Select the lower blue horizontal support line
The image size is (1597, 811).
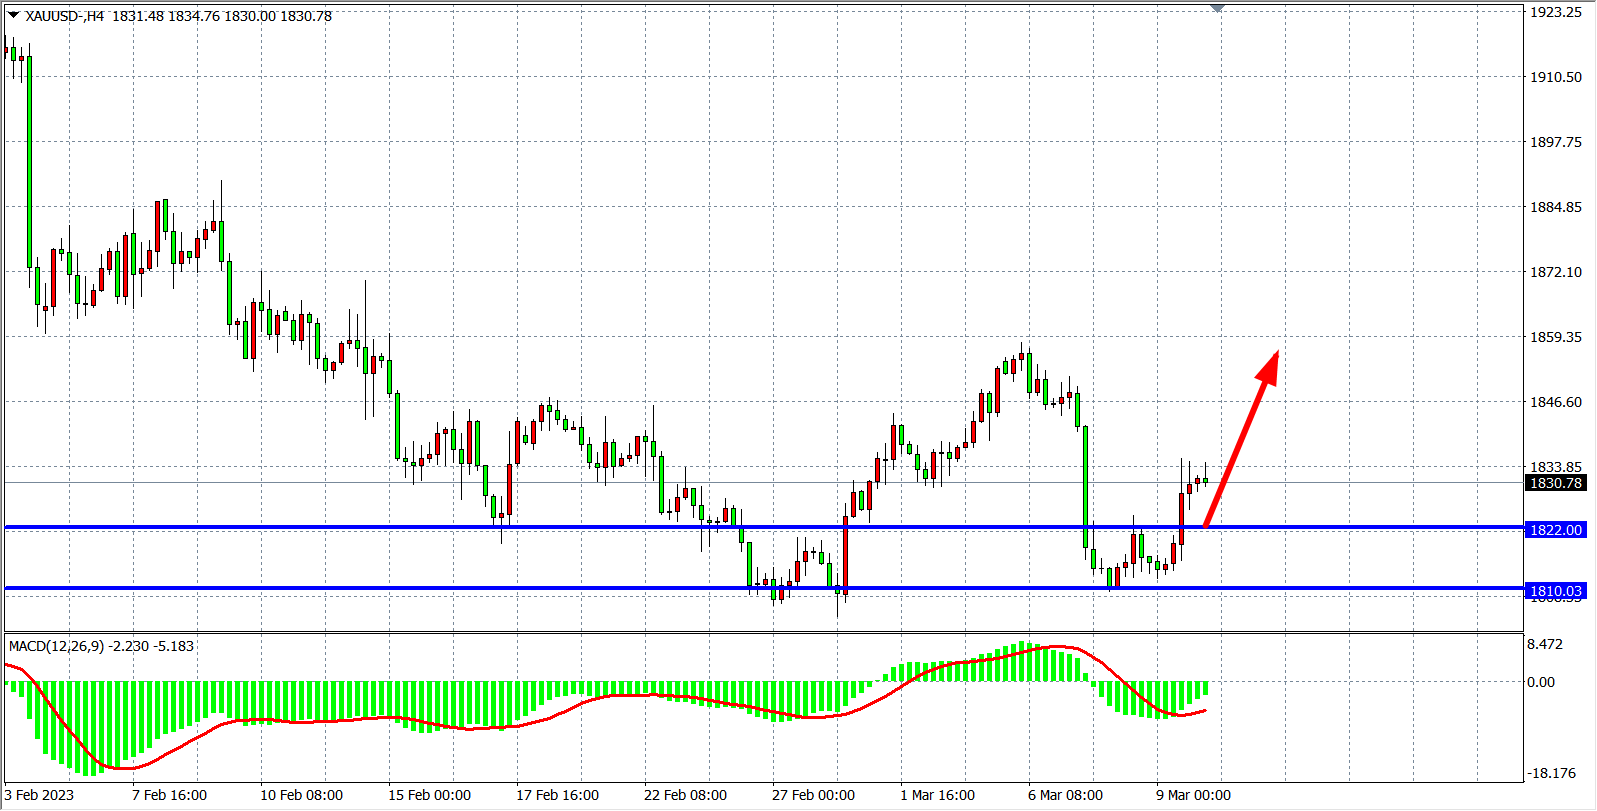click(x=400, y=588)
